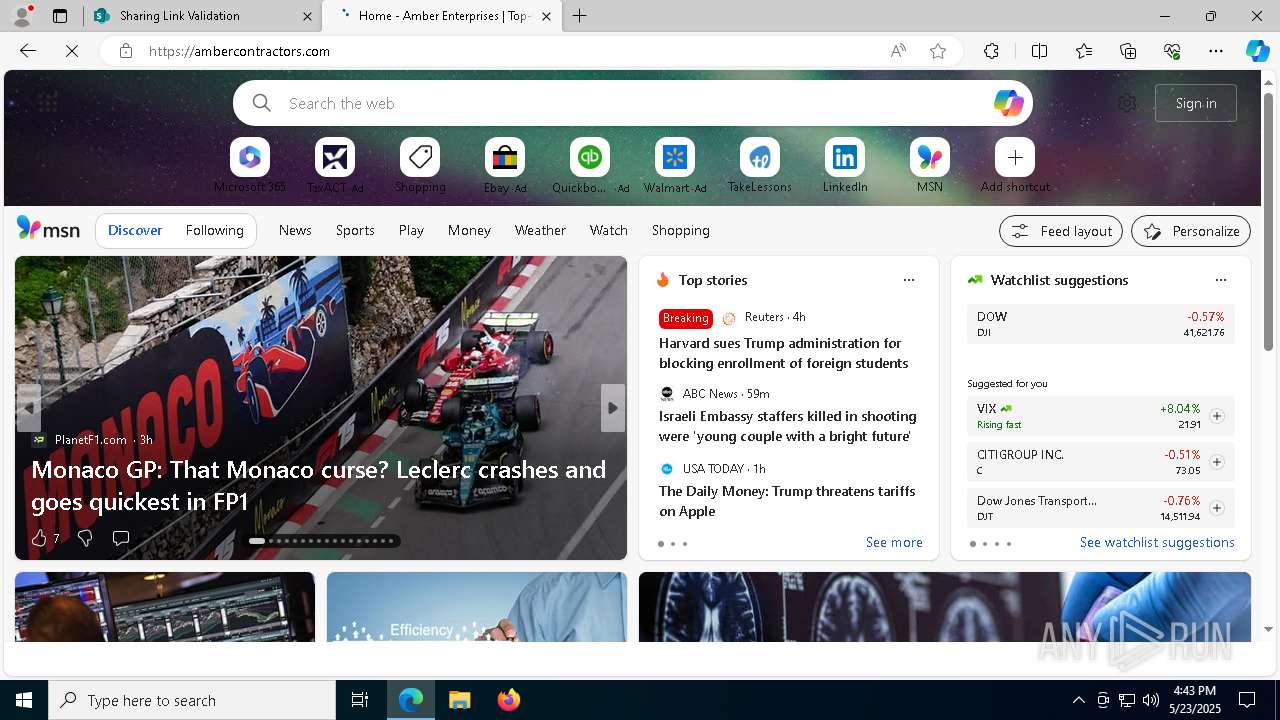Open File Explorer from taskbar
Screen dimensions: 1280x720
(x=459, y=700)
